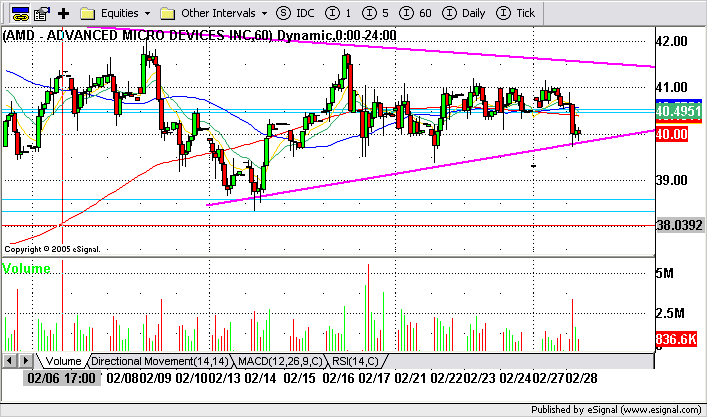
Task: Switch to the 1 minute interval
Action: (338, 13)
